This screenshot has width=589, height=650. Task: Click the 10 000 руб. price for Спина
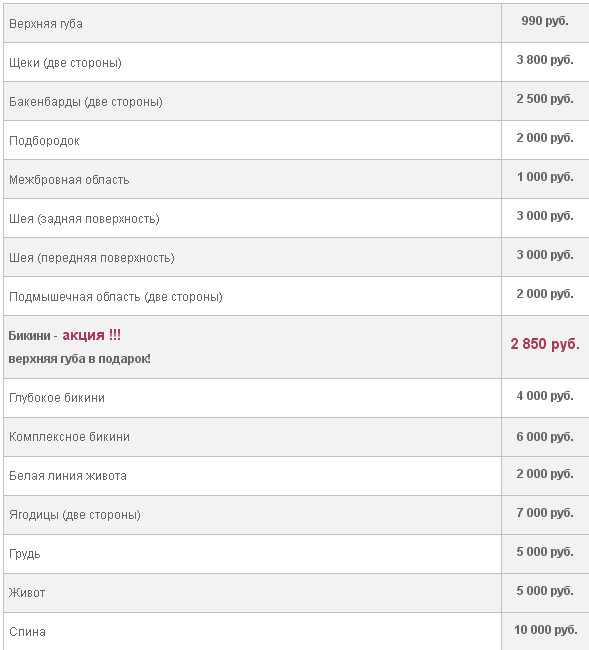tap(545, 630)
